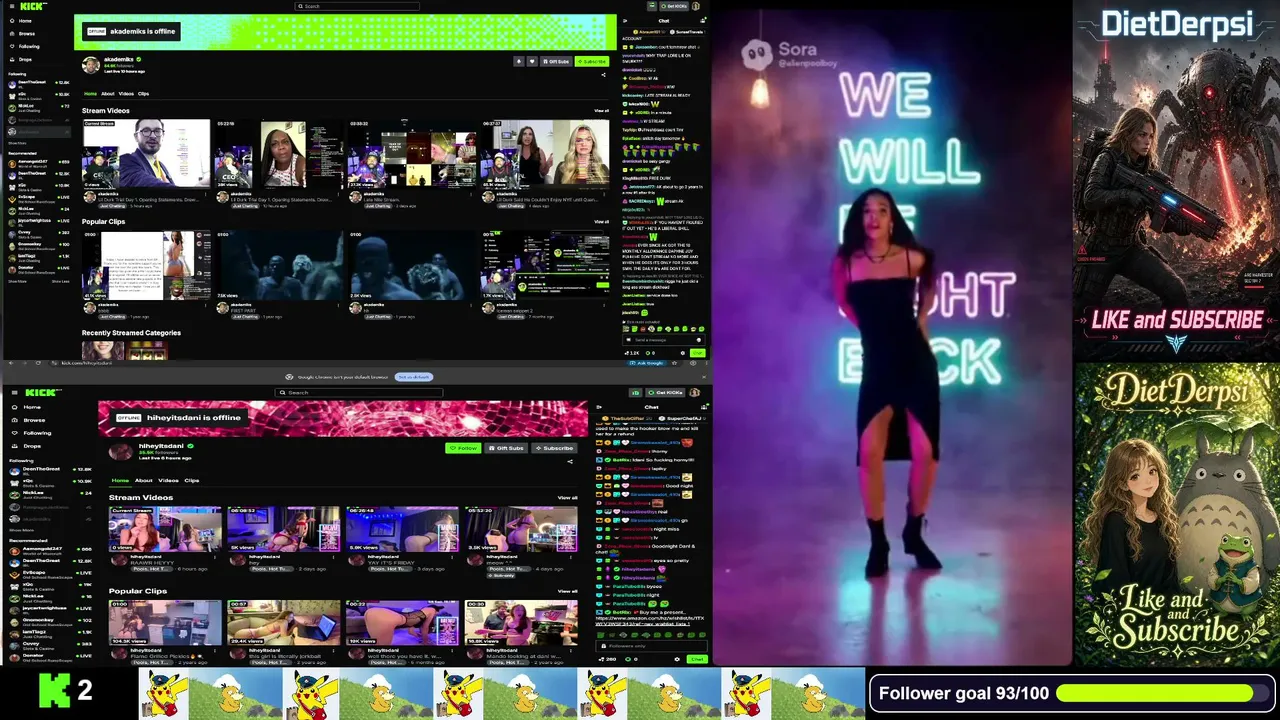Collapse recommended list with Show Less
Screen dimensions: 1280x720
[61, 281]
